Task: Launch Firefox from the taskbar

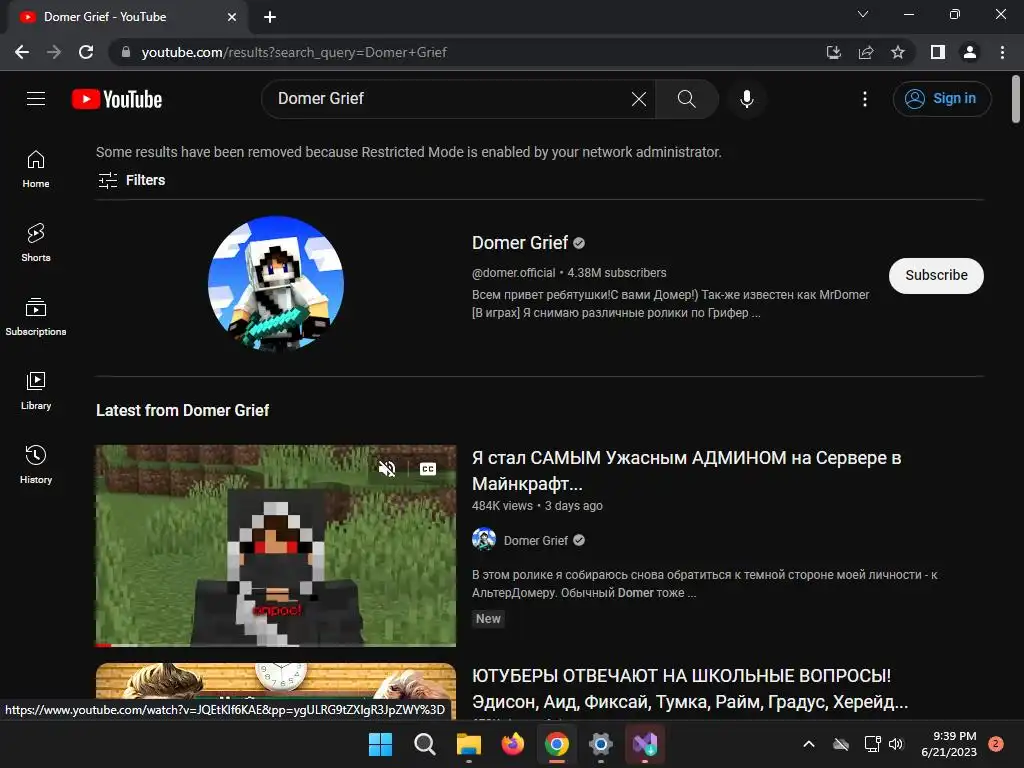Action: (x=513, y=744)
